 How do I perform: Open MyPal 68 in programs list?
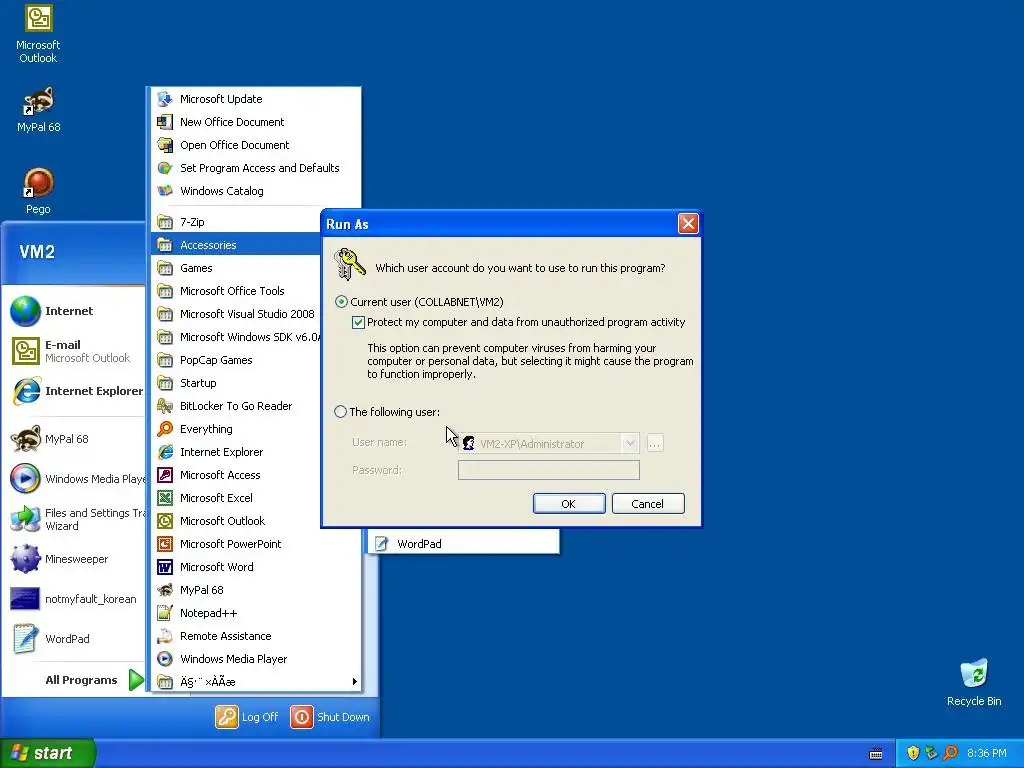click(x=257, y=590)
